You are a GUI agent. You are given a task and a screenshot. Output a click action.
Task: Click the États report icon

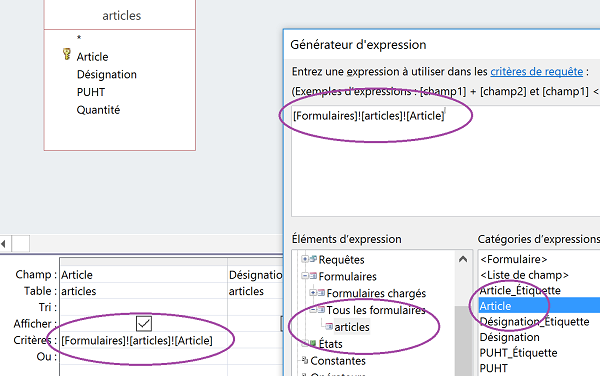pyautogui.click(x=313, y=343)
